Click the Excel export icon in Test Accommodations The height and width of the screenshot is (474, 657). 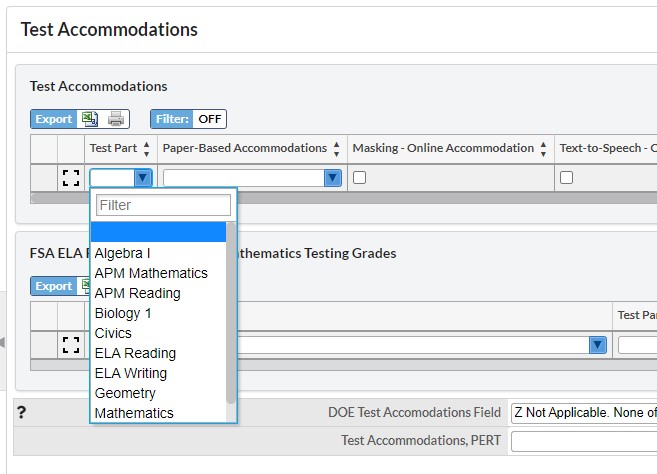point(90,119)
